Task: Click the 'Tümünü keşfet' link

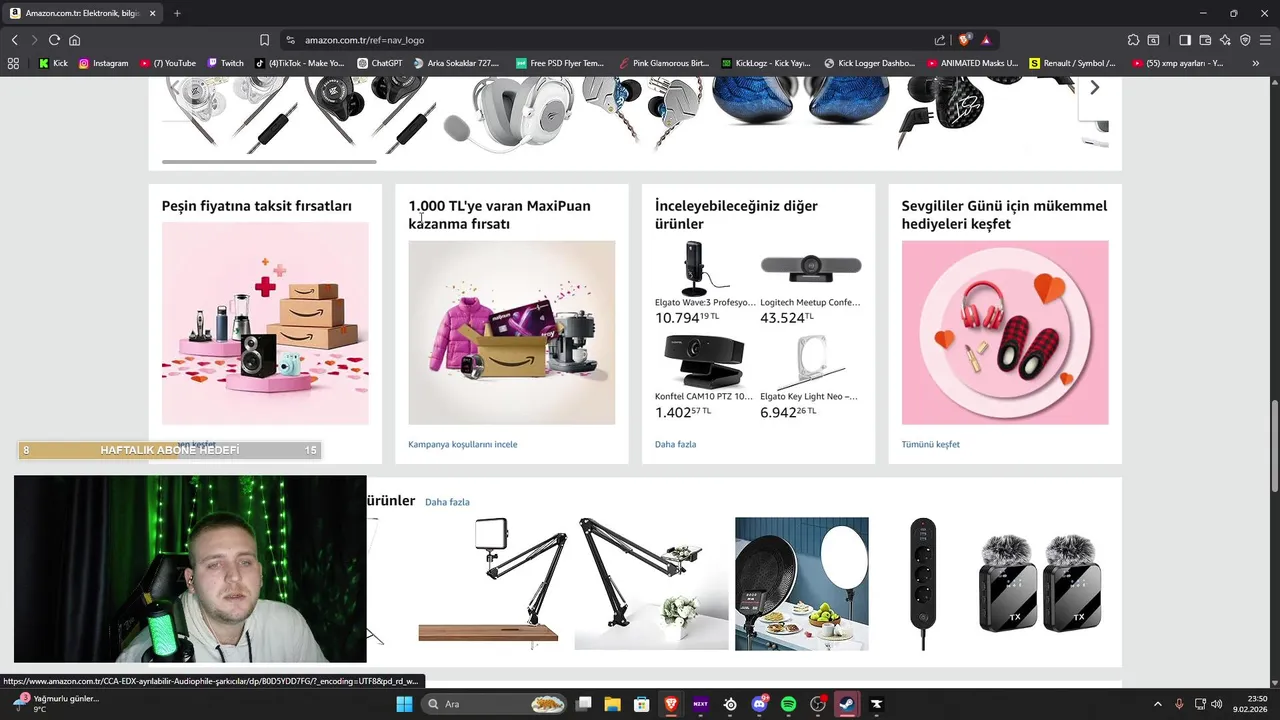Action: (x=930, y=444)
